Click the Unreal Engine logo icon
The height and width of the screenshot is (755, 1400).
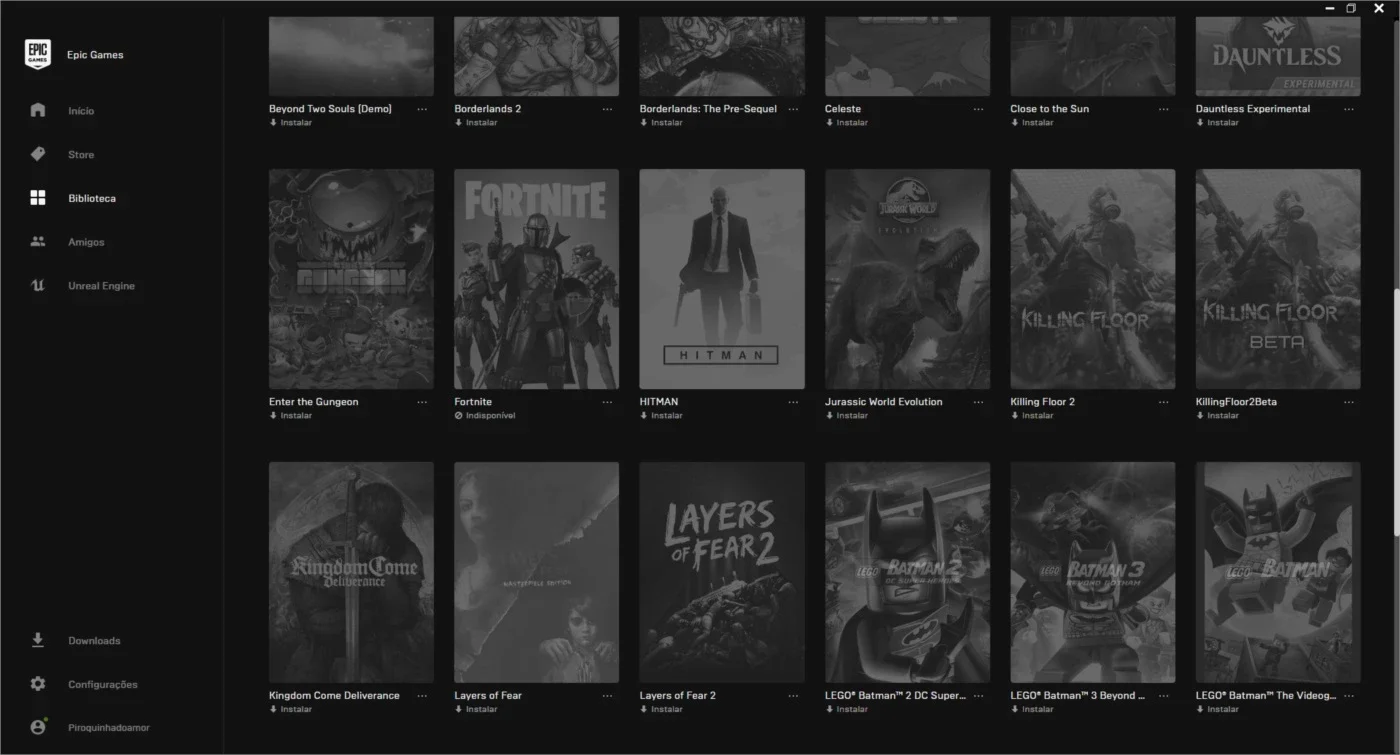click(x=38, y=285)
